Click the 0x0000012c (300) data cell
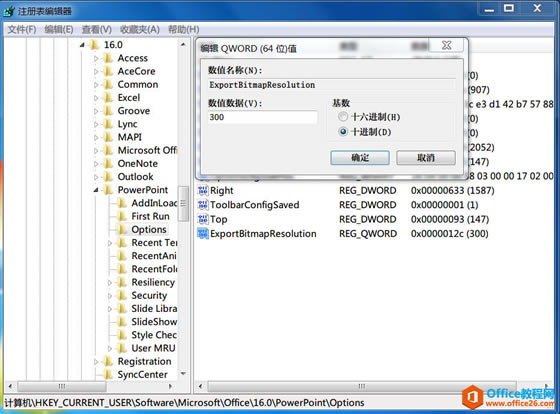The height and width of the screenshot is (414, 560). 449,234
